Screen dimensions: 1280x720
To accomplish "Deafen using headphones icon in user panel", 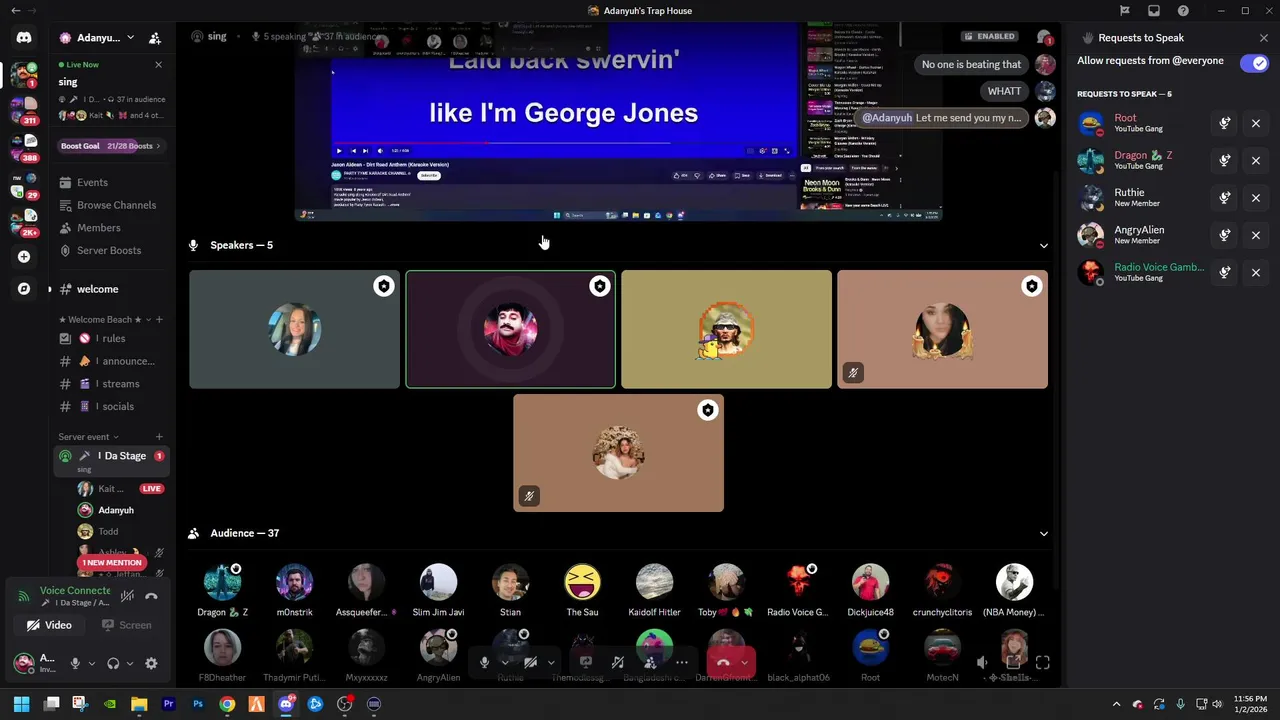I will pyautogui.click(x=113, y=663).
